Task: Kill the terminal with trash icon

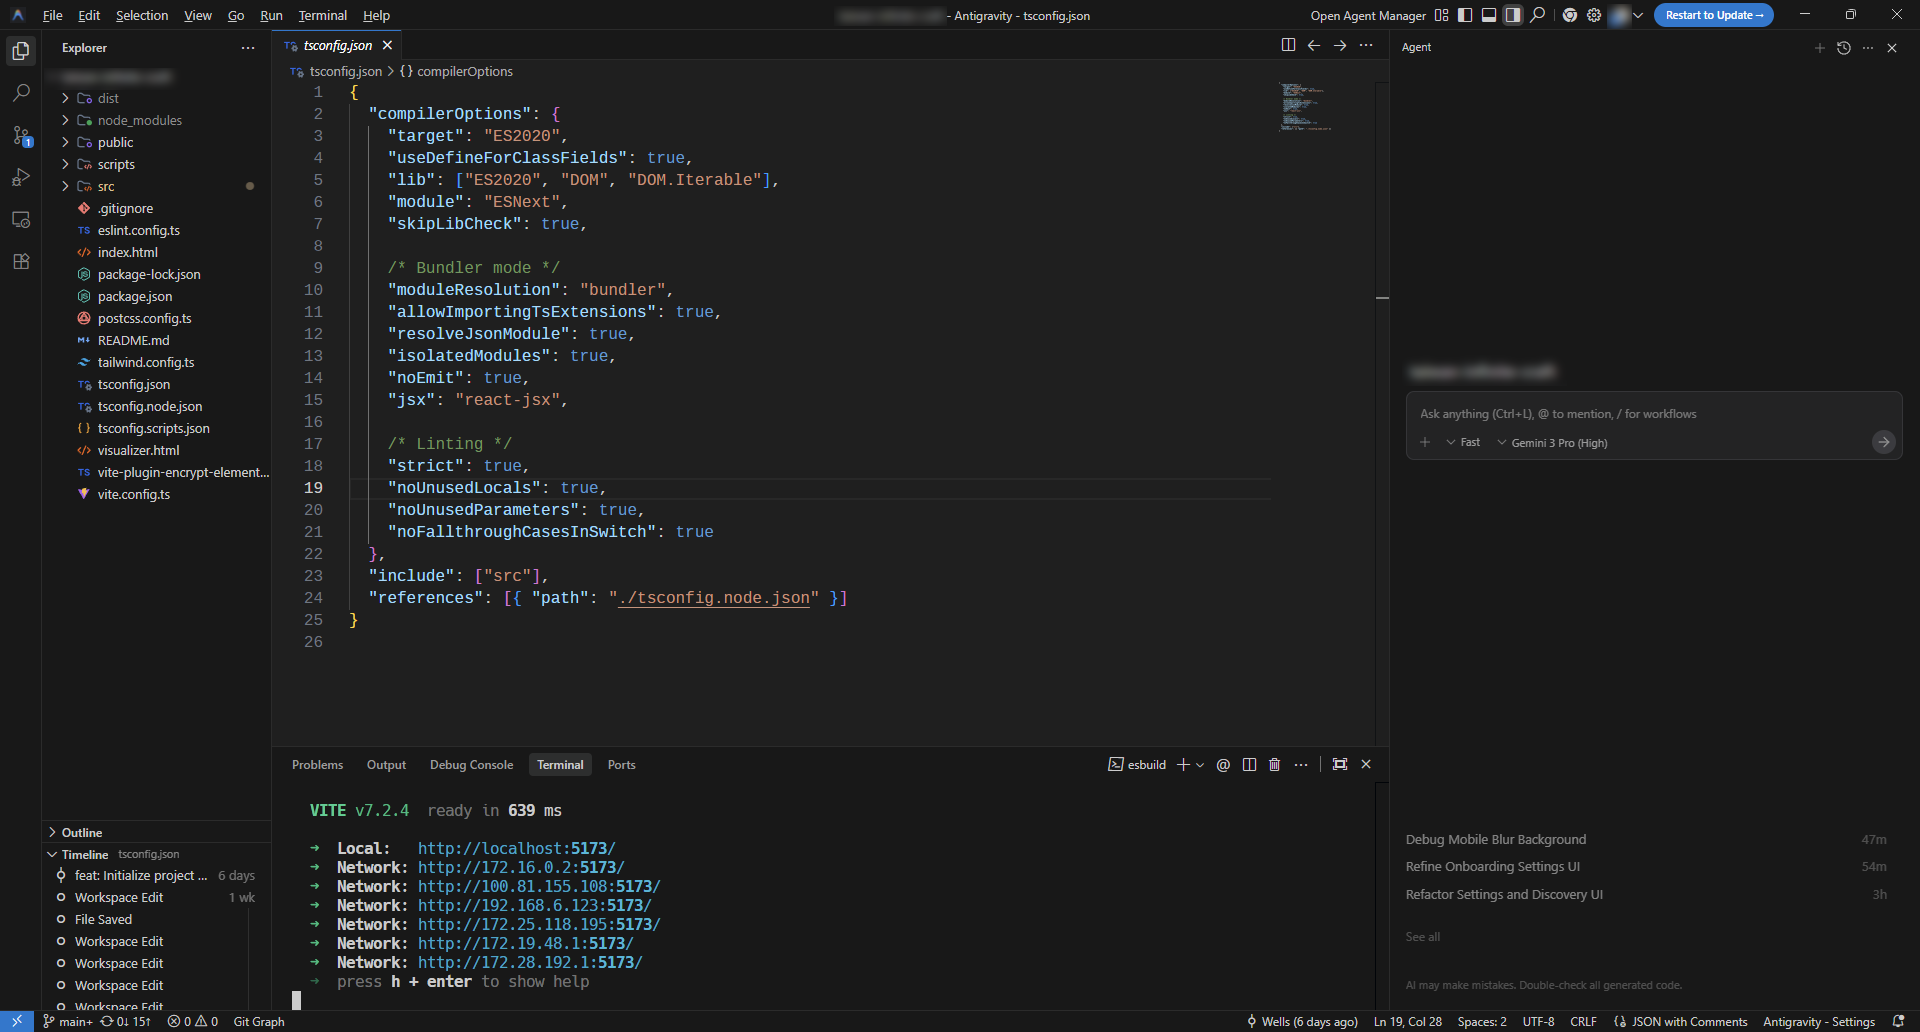Action: coord(1274,765)
